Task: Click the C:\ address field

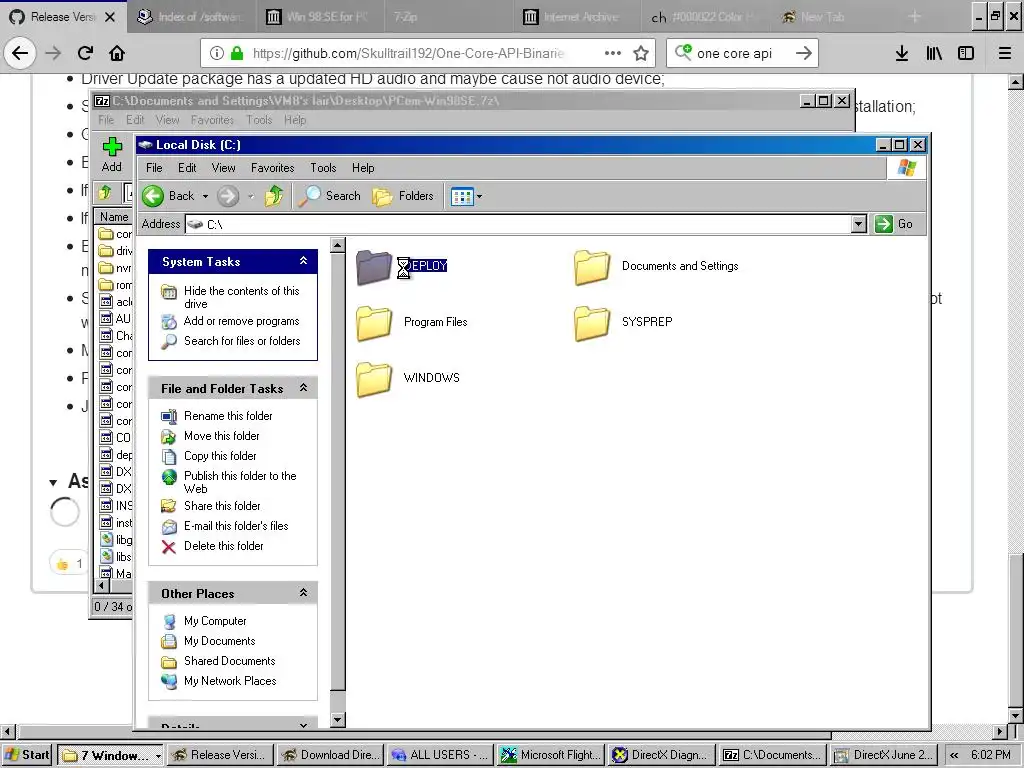Action: [519, 224]
